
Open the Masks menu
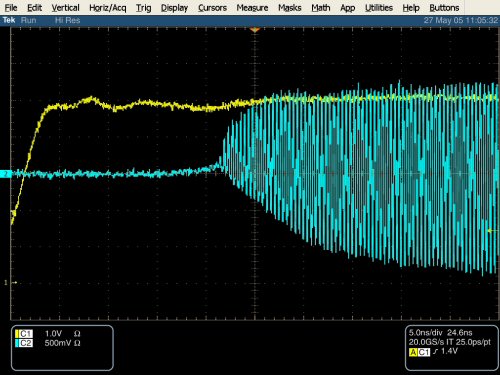pyautogui.click(x=290, y=7)
